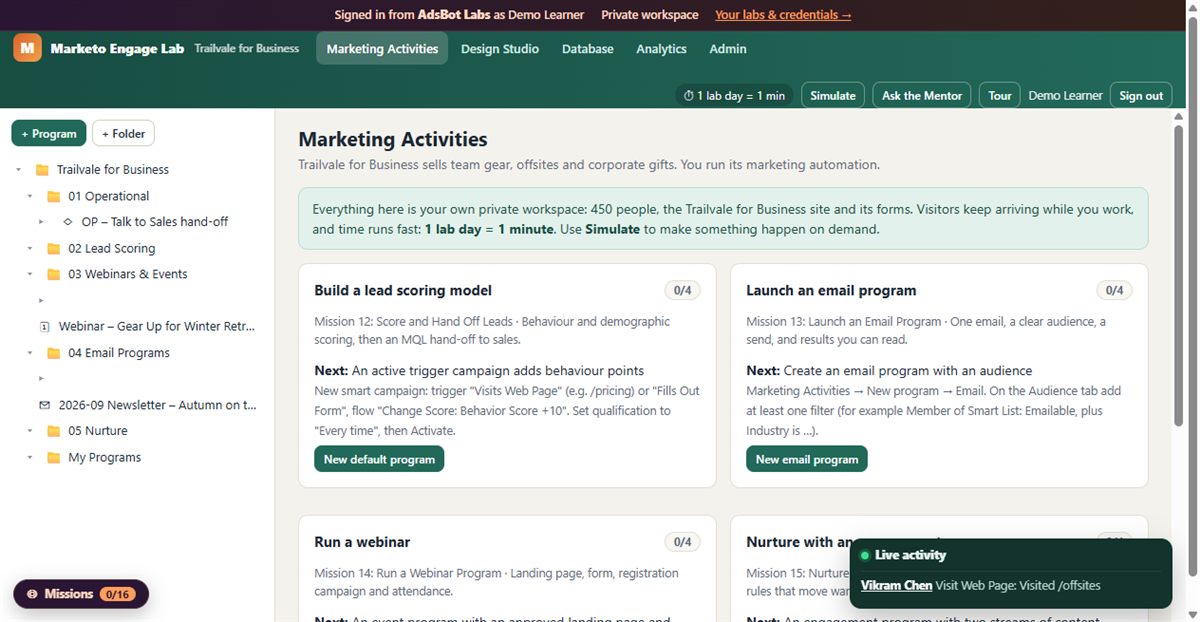
Task: Click the Marketo Engage Lab title
Action: 117,48
